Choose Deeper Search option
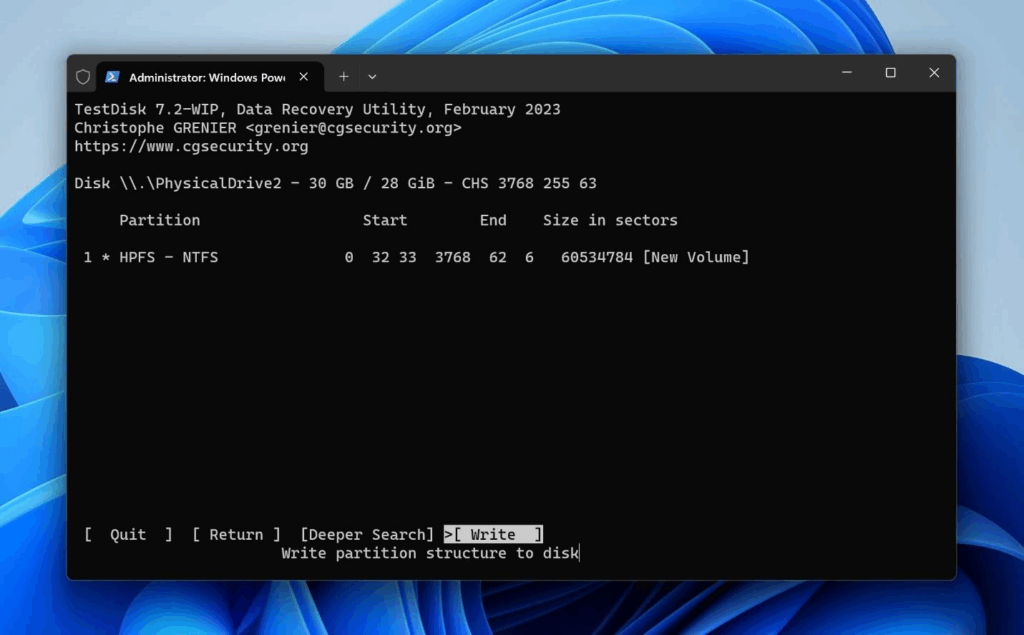The width and height of the screenshot is (1024, 635). (x=367, y=535)
